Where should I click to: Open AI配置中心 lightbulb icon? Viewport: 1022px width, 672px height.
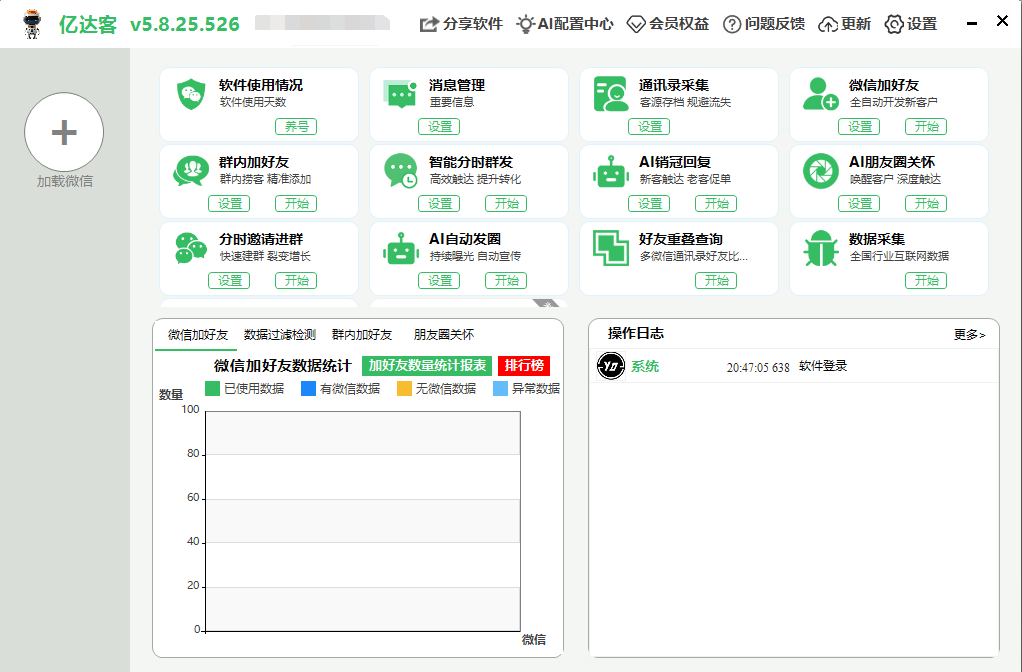click(x=525, y=25)
